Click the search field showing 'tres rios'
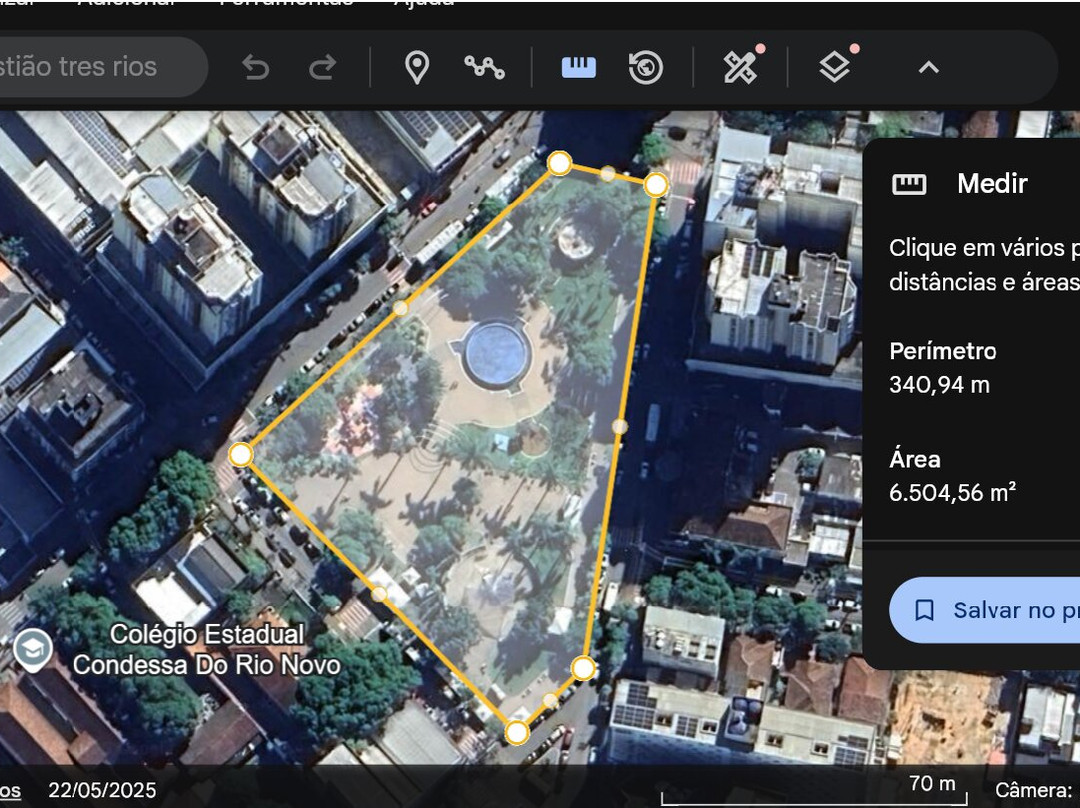This screenshot has width=1080, height=808. pyautogui.click(x=90, y=67)
